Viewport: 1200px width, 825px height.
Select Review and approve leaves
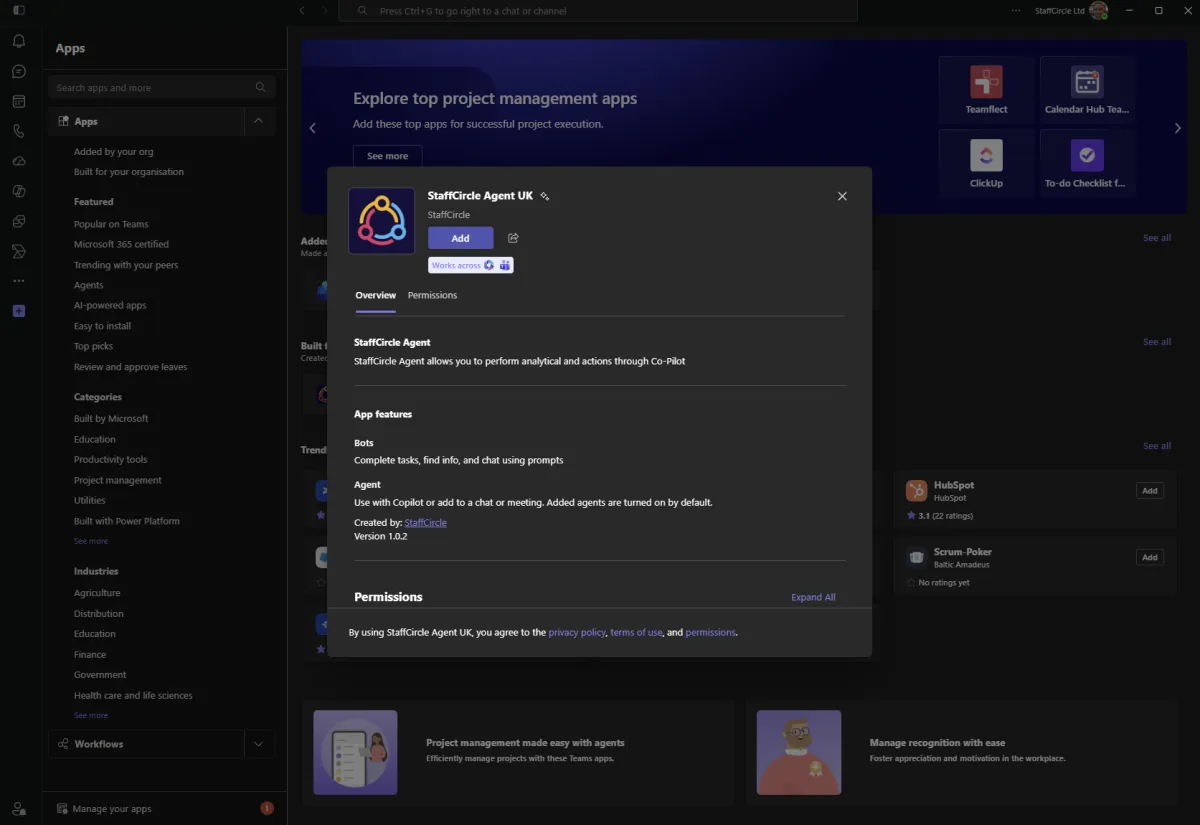[x=130, y=367]
